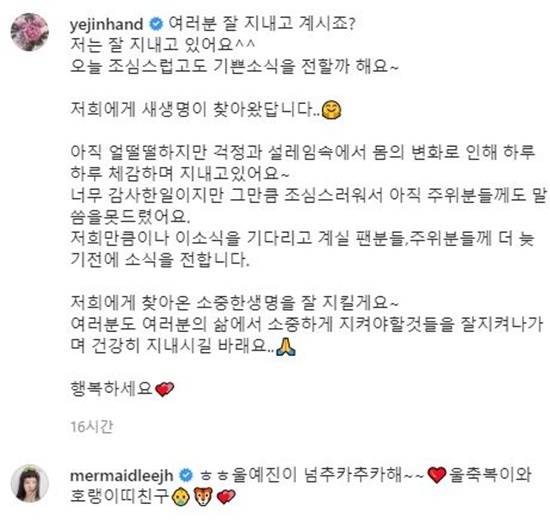The image size is (550, 523).
Task: Click the baby face emoji
Action: pyautogui.click(x=181, y=497)
